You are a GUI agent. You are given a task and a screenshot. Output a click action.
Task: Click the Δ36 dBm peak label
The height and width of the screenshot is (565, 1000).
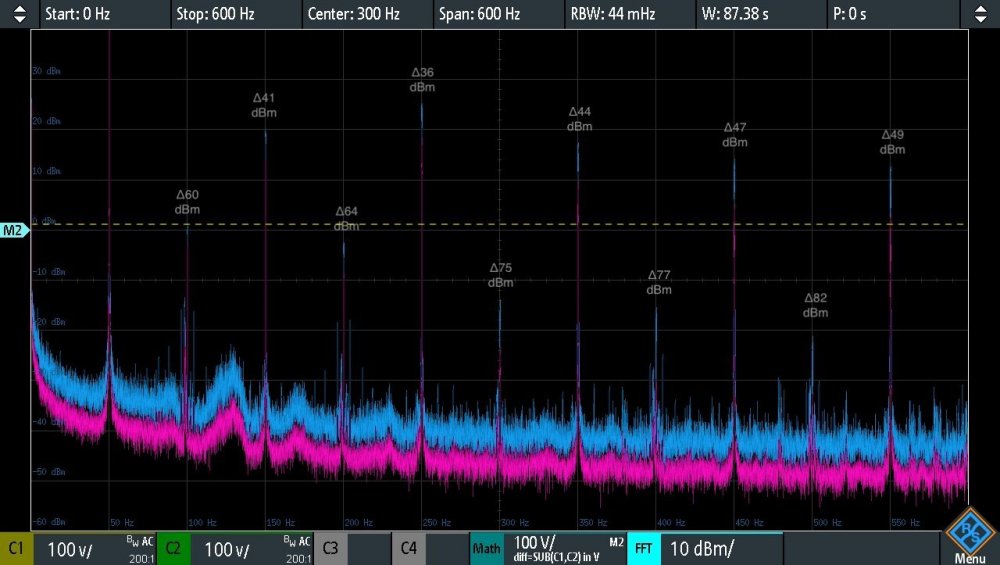point(422,80)
